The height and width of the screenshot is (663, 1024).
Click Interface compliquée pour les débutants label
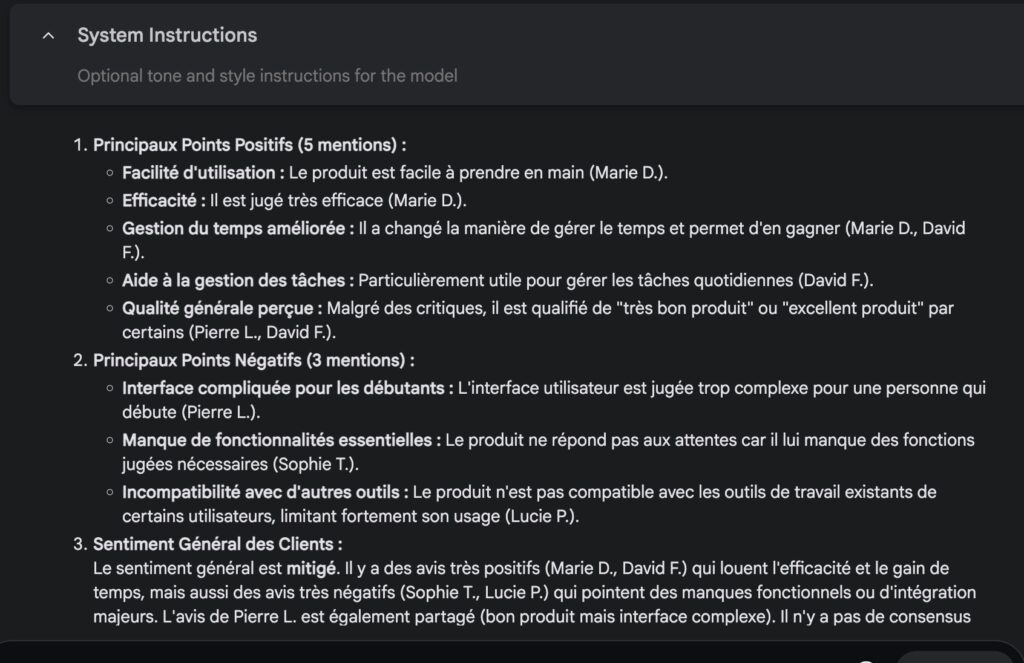(287, 388)
